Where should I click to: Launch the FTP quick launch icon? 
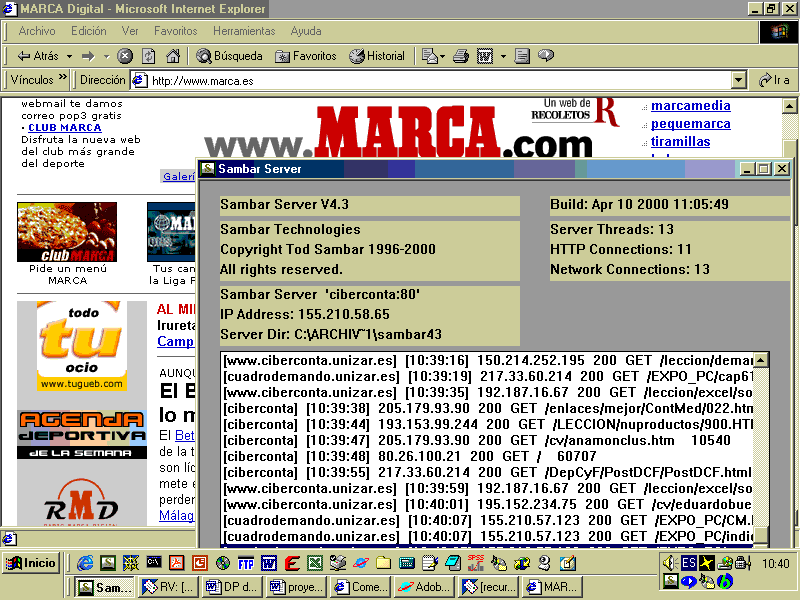point(246,563)
